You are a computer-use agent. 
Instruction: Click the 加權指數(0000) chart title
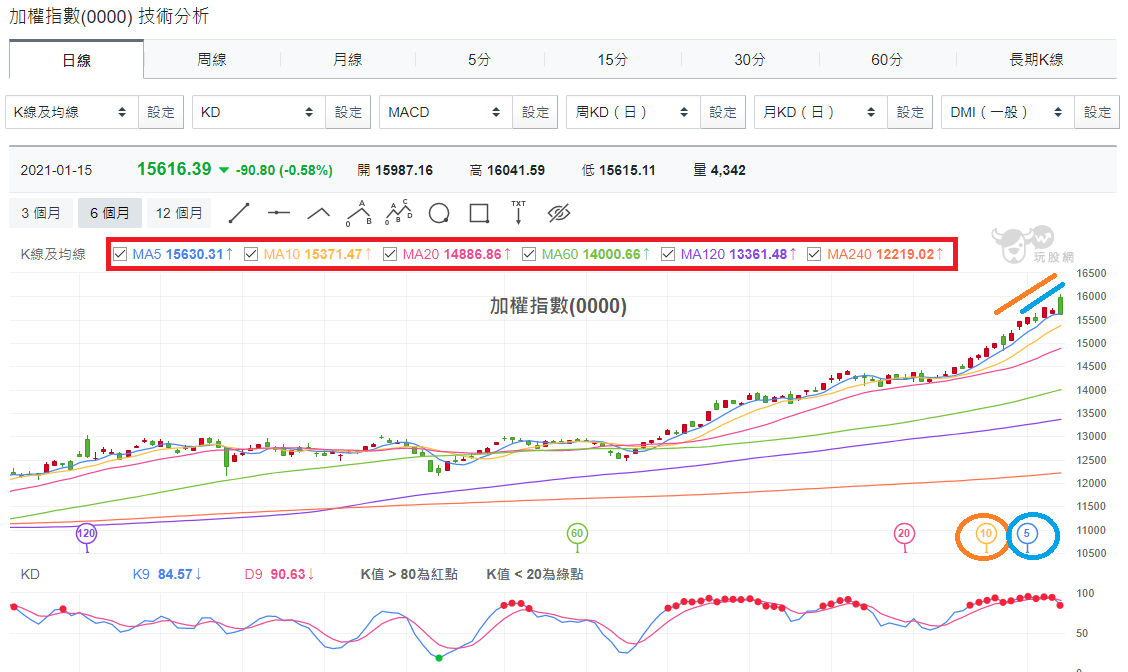coord(558,306)
